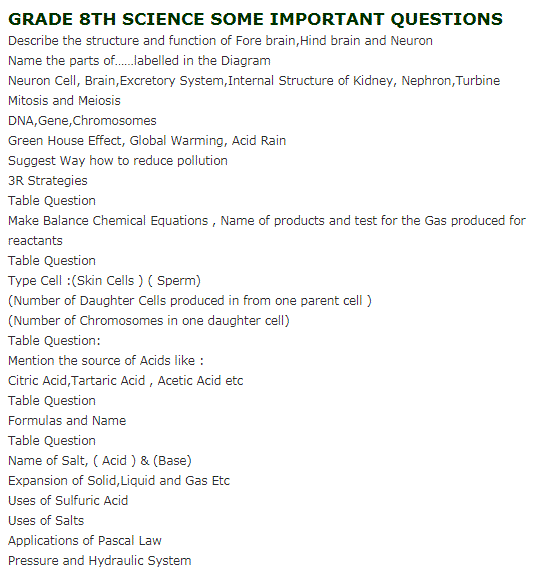Viewport: 559px width, 570px height.
Task: Click 'Expansion of Solid,Liquid and Gas Etc'
Action: 119,481
